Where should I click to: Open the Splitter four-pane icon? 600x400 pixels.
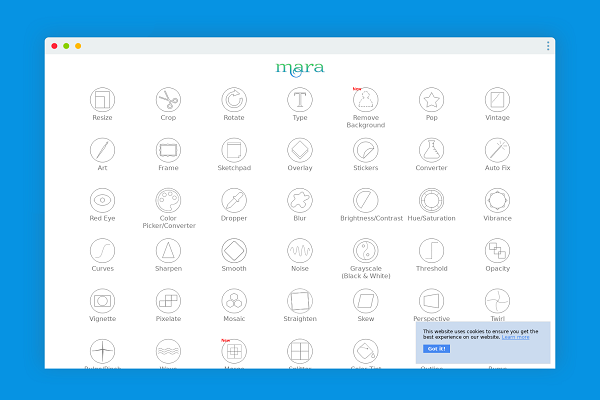[x=300, y=351]
